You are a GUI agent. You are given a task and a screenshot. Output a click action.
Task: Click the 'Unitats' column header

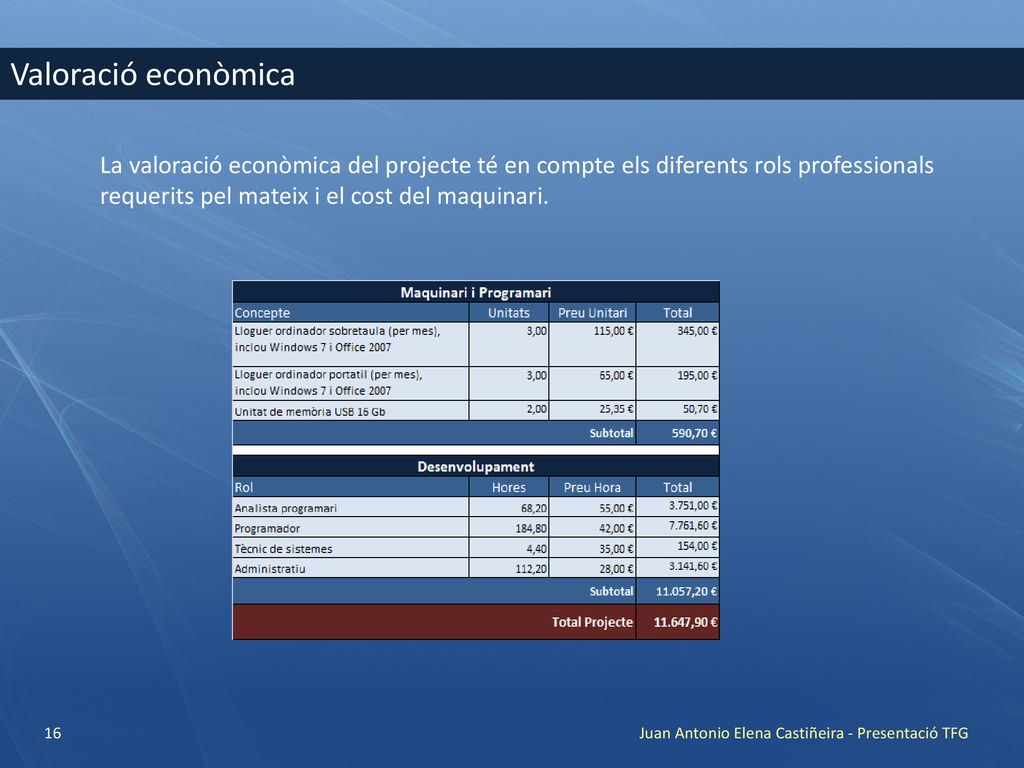(x=509, y=313)
